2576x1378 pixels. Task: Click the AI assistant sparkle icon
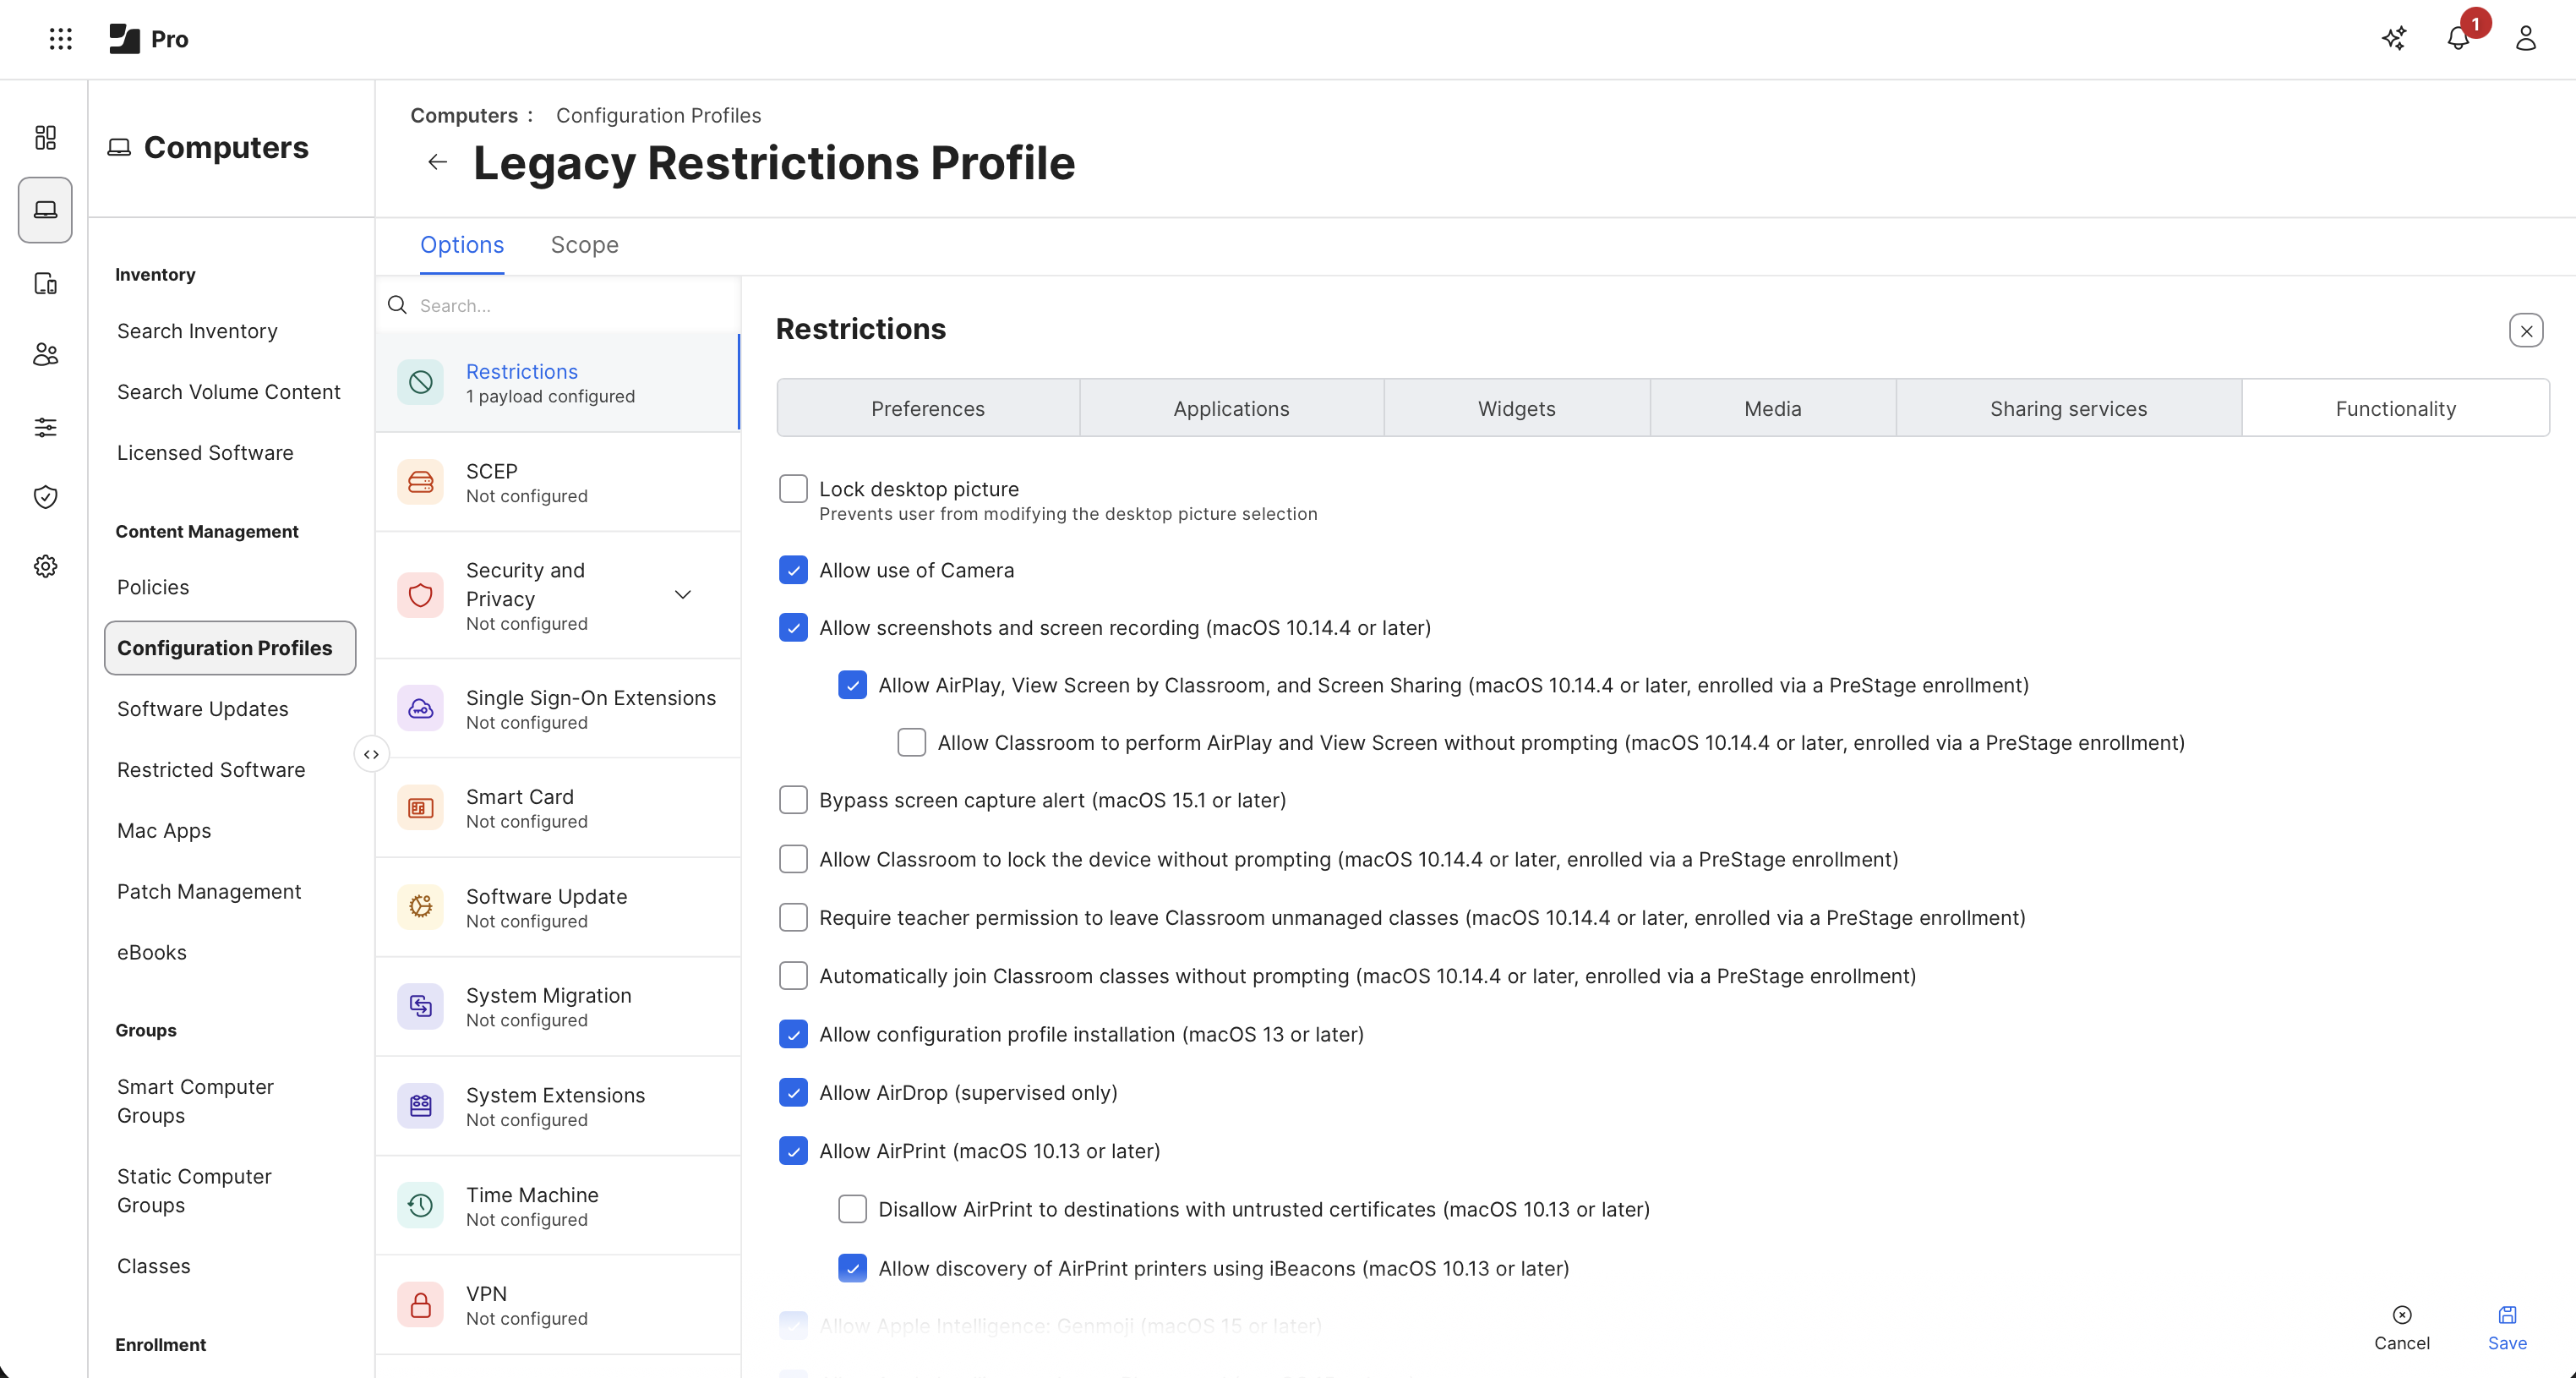coord(2393,39)
